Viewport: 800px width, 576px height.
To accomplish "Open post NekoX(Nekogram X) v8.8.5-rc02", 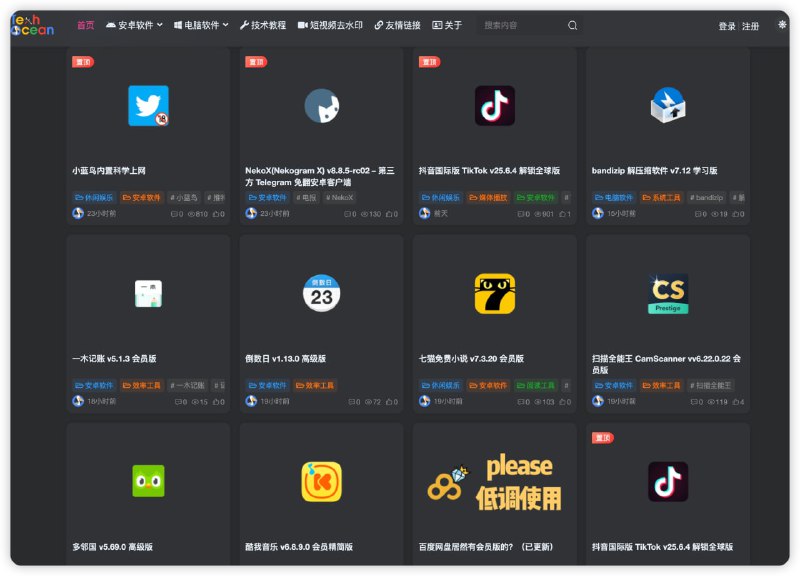I will 320,177.
